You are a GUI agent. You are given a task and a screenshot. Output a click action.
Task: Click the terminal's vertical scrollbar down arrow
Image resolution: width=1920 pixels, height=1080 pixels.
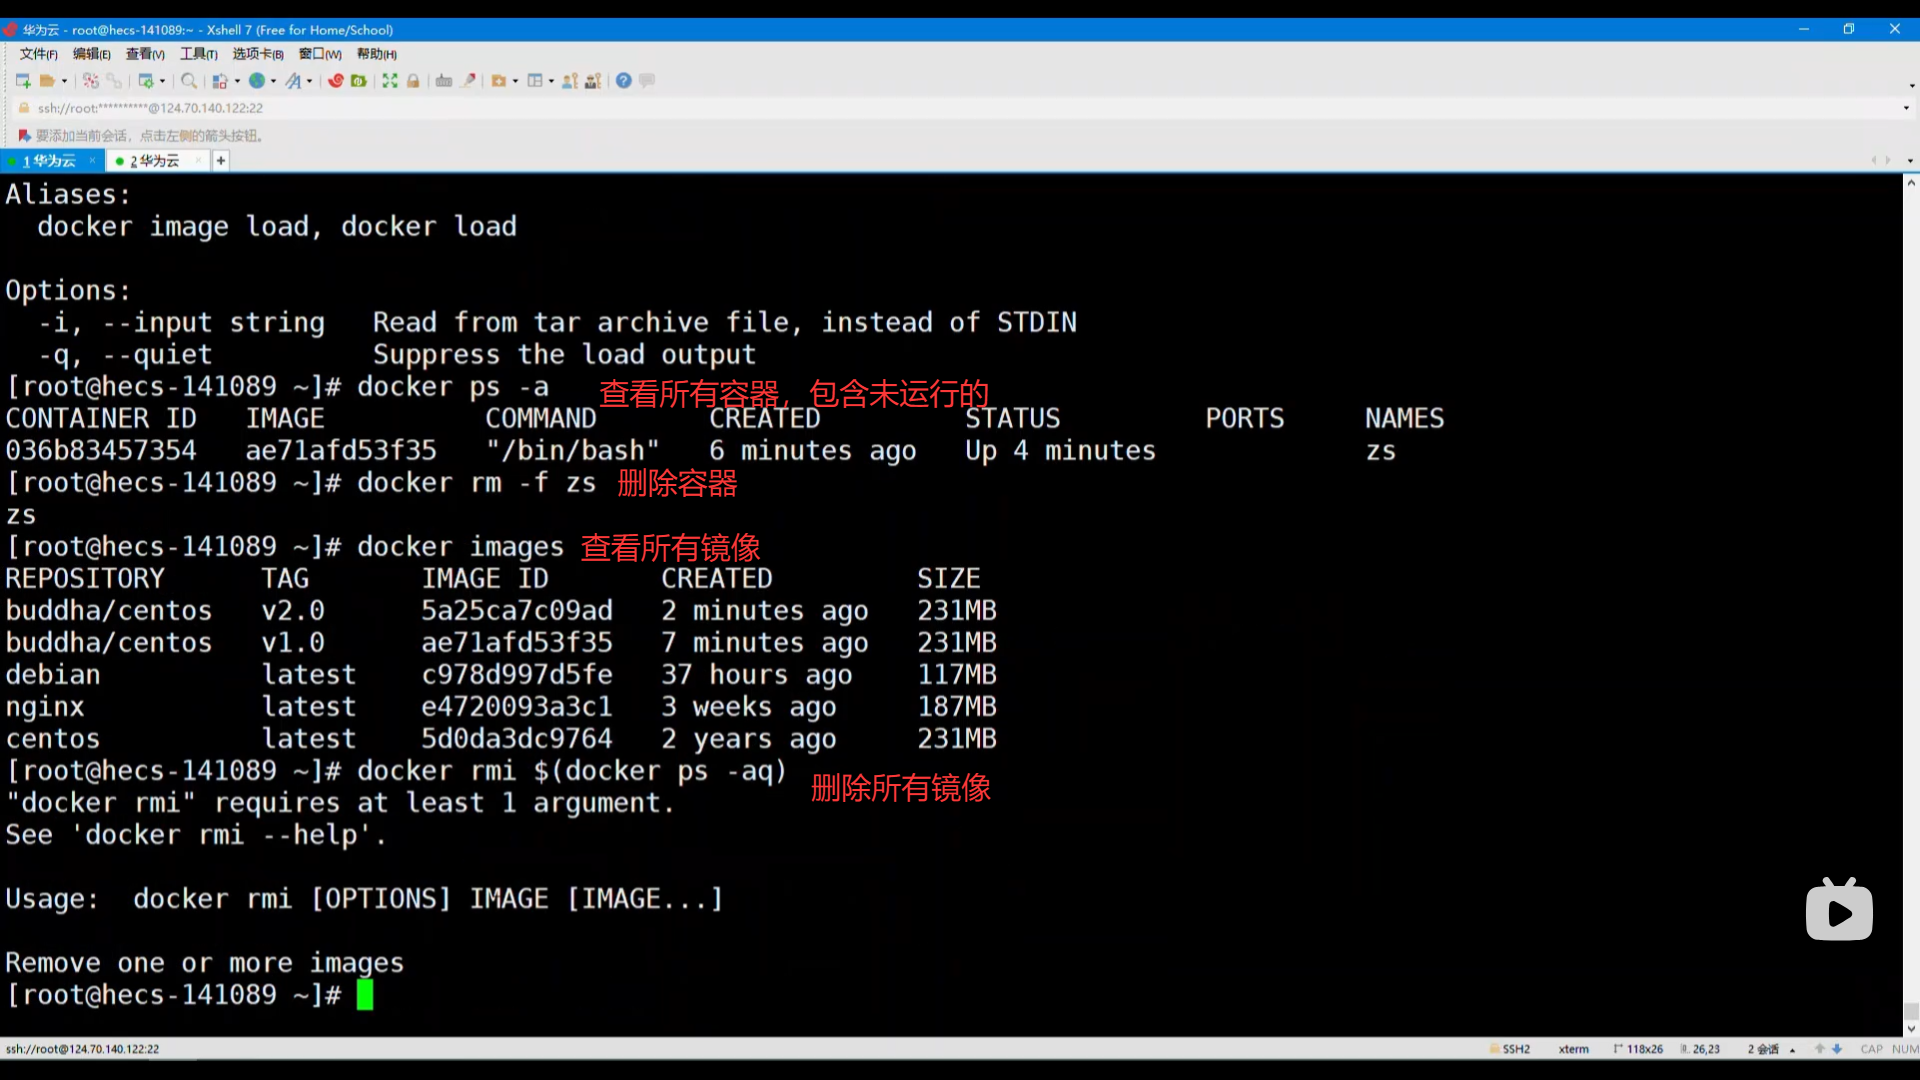[x=1911, y=1028]
